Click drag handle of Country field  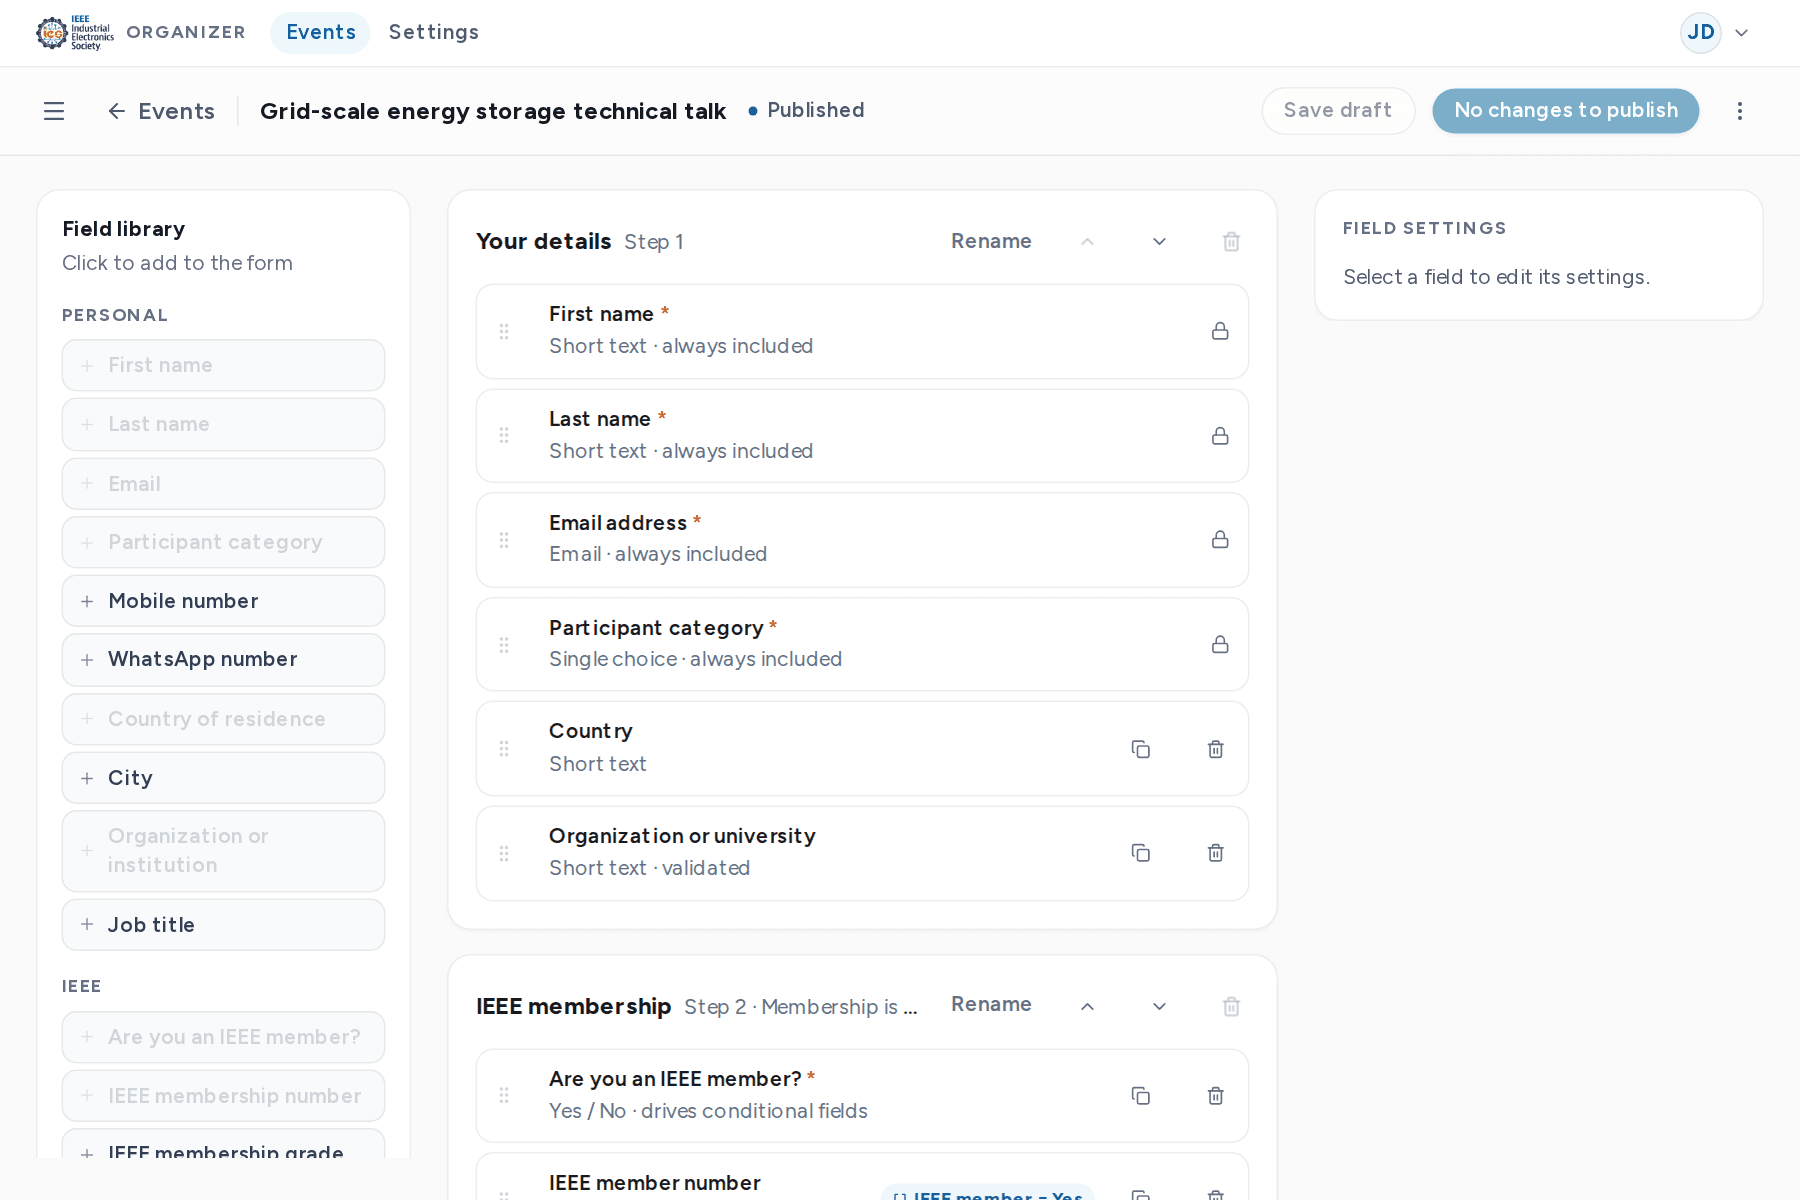504,749
